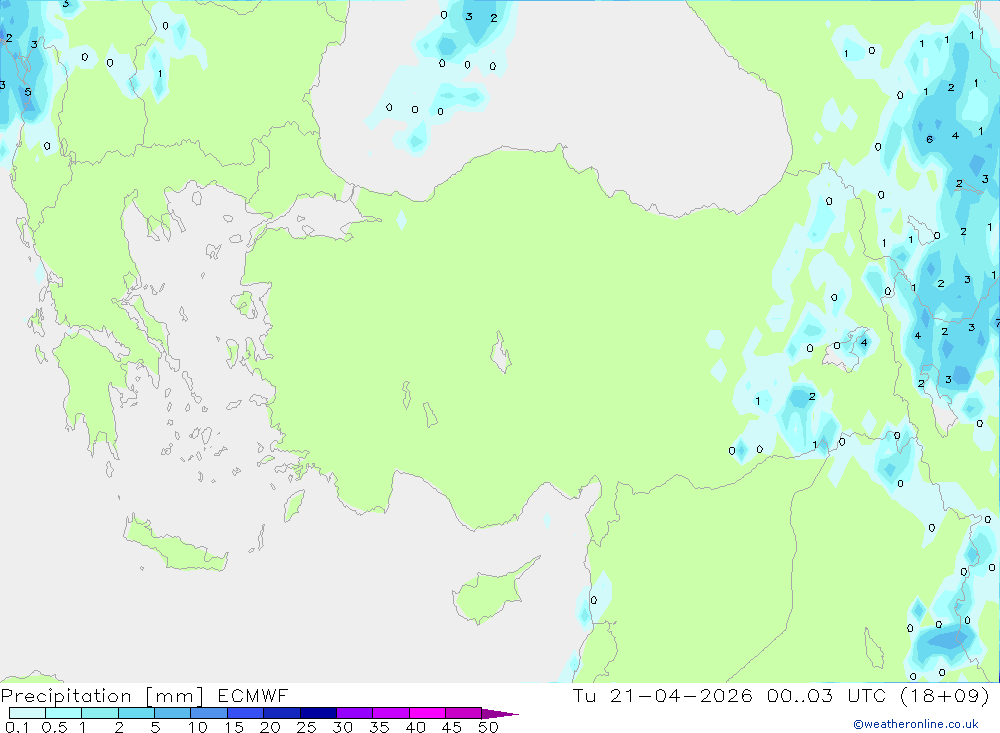Click the 'ECMWF' model label
This screenshot has width=1000, height=733.
point(253,696)
